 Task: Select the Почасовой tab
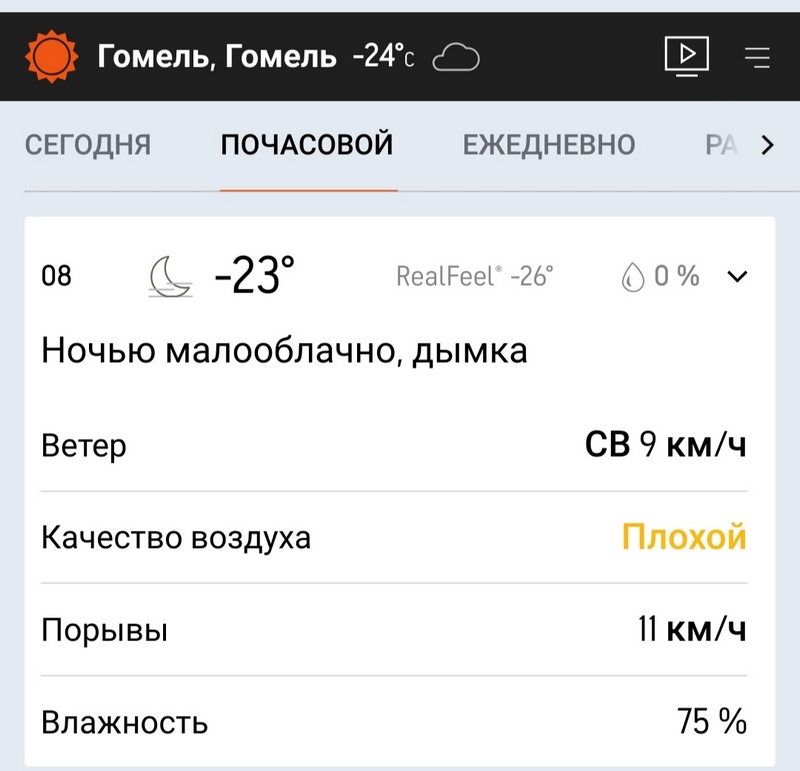[307, 145]
